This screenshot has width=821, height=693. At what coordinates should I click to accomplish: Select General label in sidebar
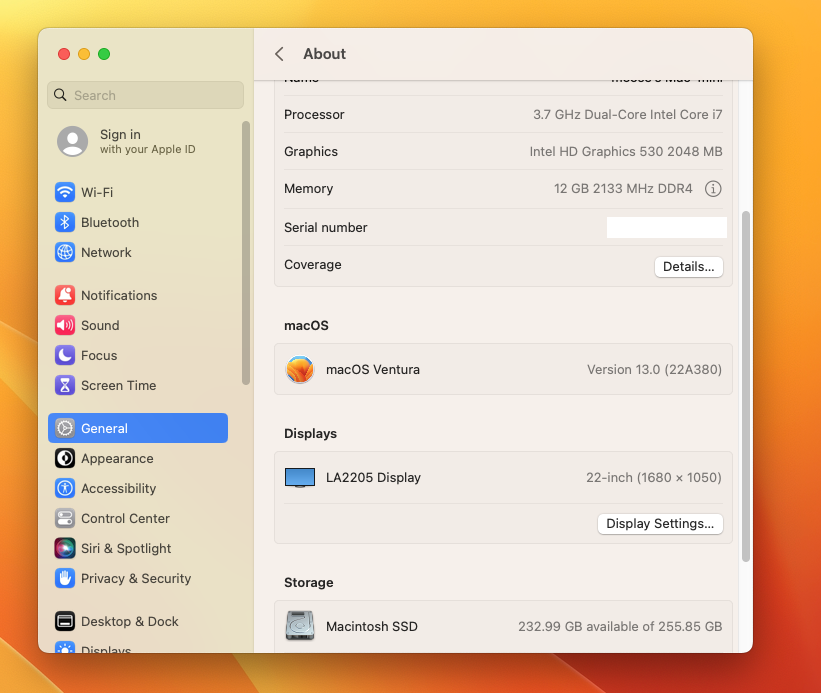[104, 428]
